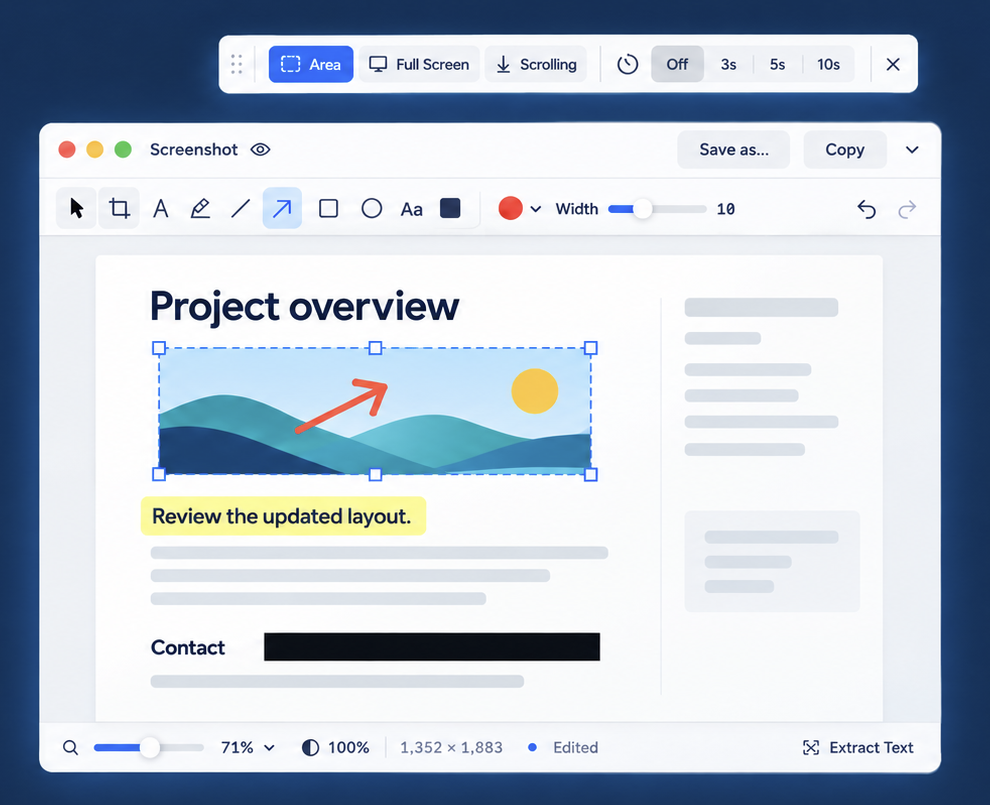Select the Ellipse shape tool
The image size is (990, 805).
[372, 208]
